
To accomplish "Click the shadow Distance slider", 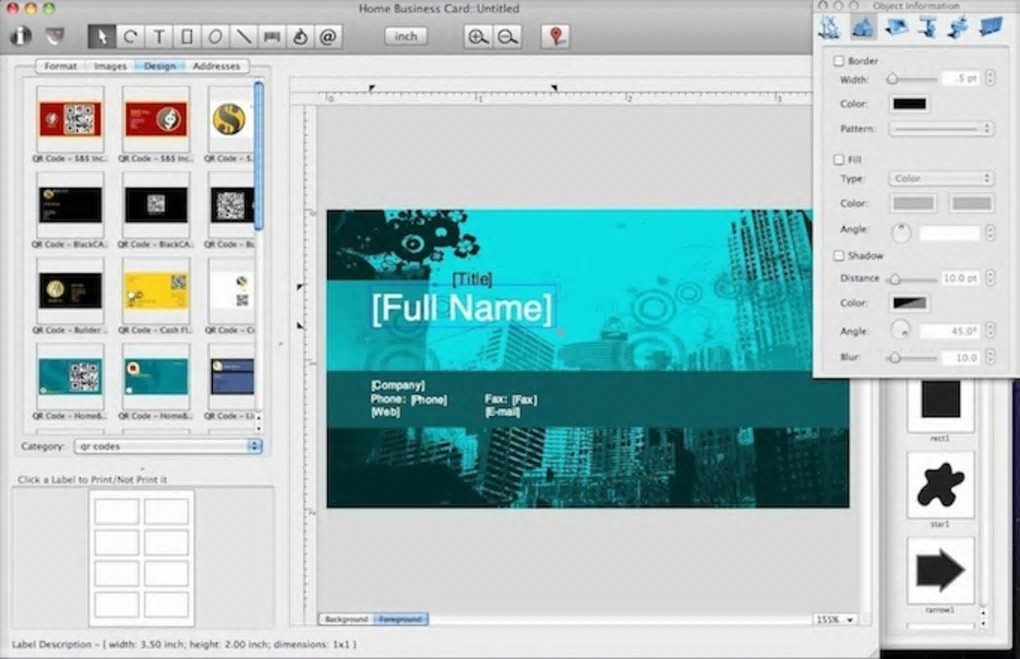I will pos(912,279).
